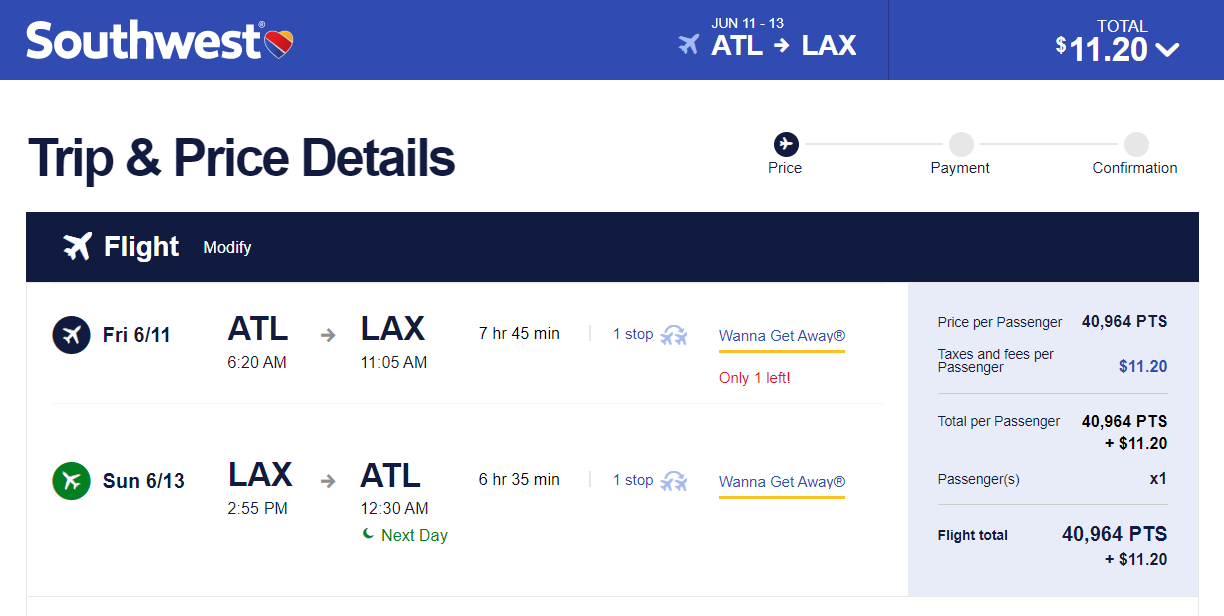Click the Modify flight link
Screen dimensions: 1224x616
tap(227, 247)
